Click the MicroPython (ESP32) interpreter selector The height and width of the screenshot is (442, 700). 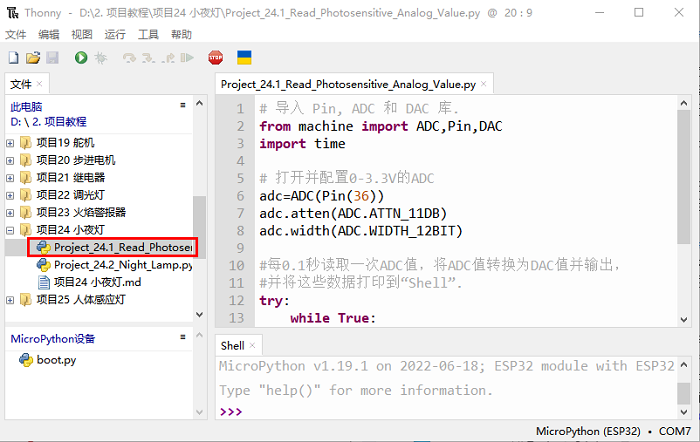[589, 432]
